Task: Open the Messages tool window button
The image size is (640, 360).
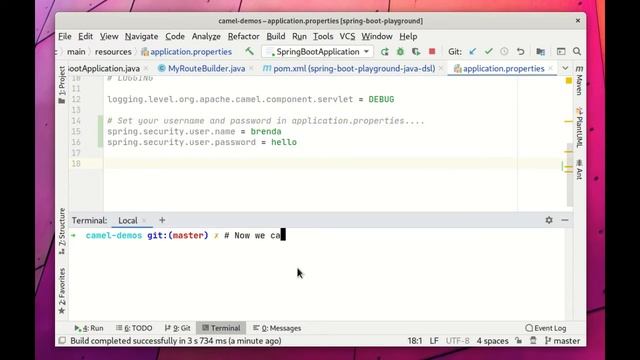Action: pyautogui.click(x=277, y=328)
